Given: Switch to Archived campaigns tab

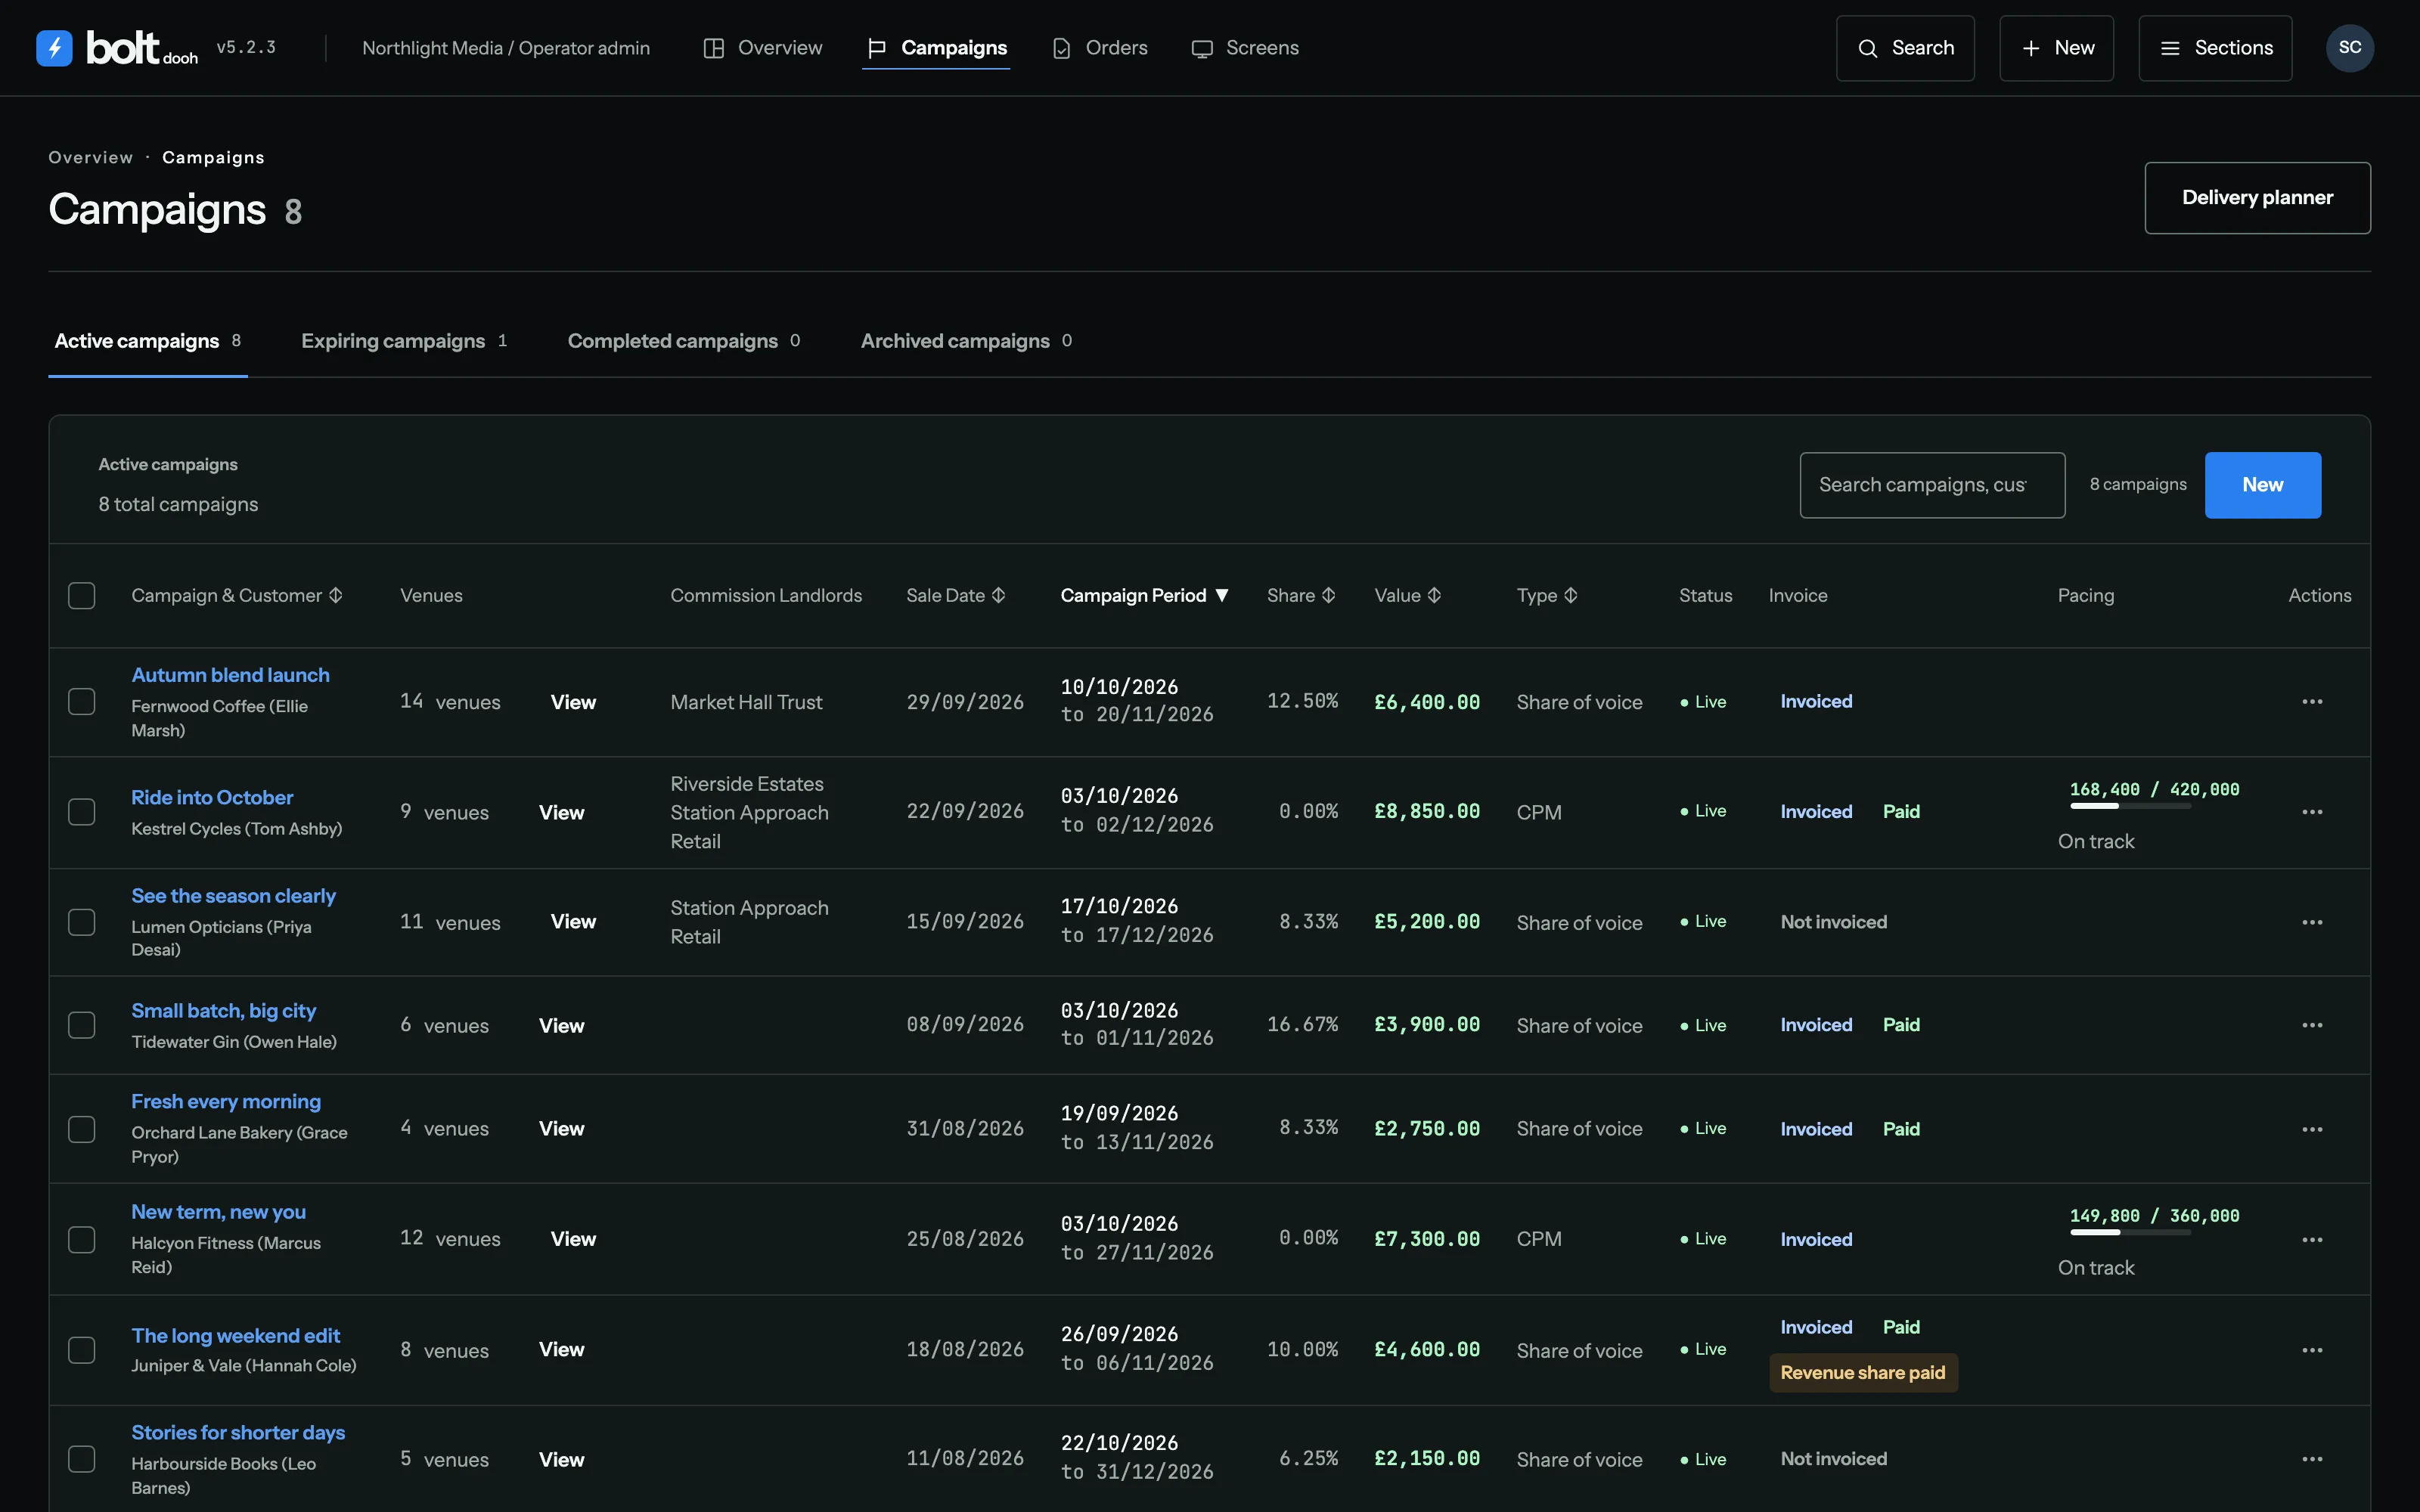Looking at the screenshot, I should coord(966,341).
